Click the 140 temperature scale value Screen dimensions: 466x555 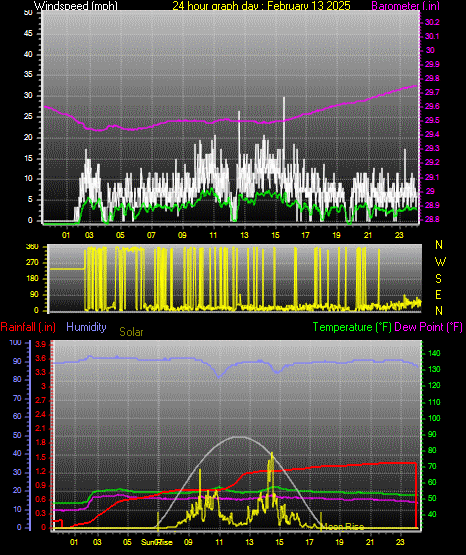pos(434,353)
